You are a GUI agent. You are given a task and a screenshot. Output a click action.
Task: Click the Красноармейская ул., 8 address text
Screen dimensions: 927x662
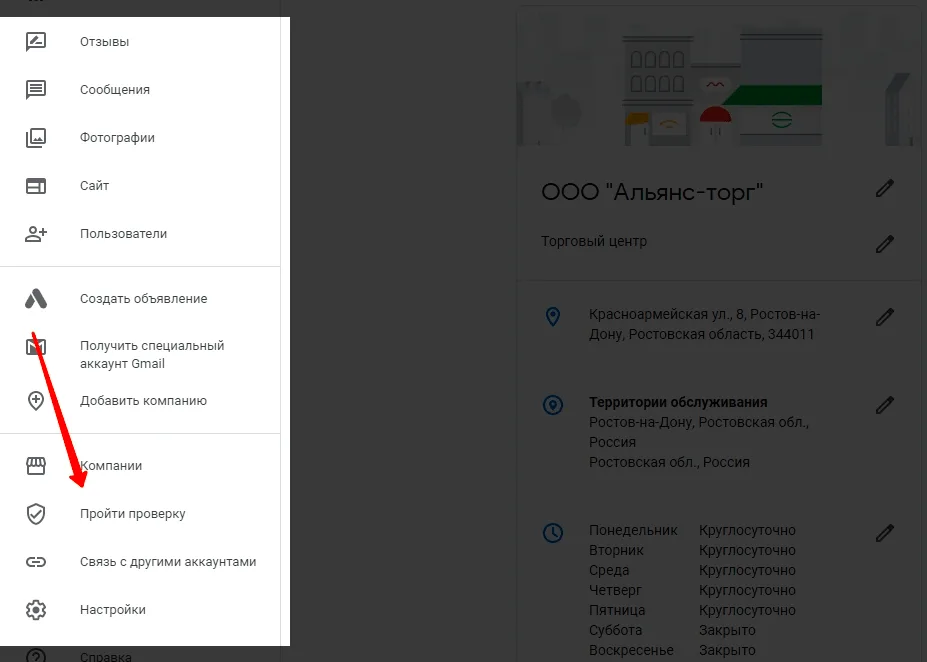(x=704, y=324)
